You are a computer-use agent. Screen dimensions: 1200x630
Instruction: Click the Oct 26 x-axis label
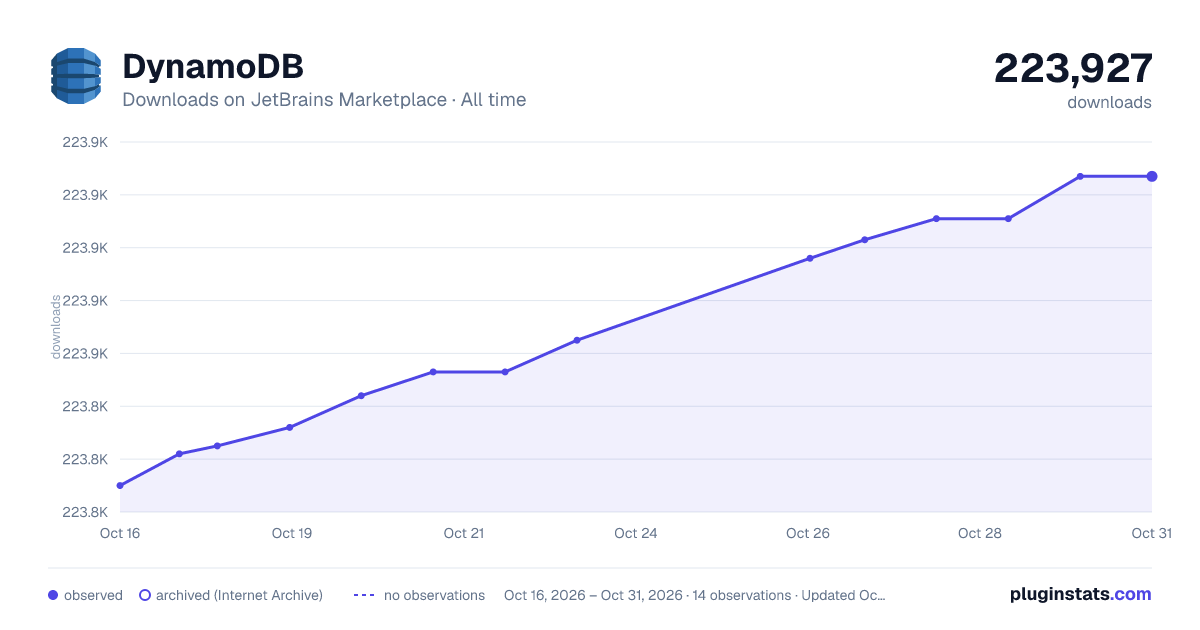click(x=808, y=533)
